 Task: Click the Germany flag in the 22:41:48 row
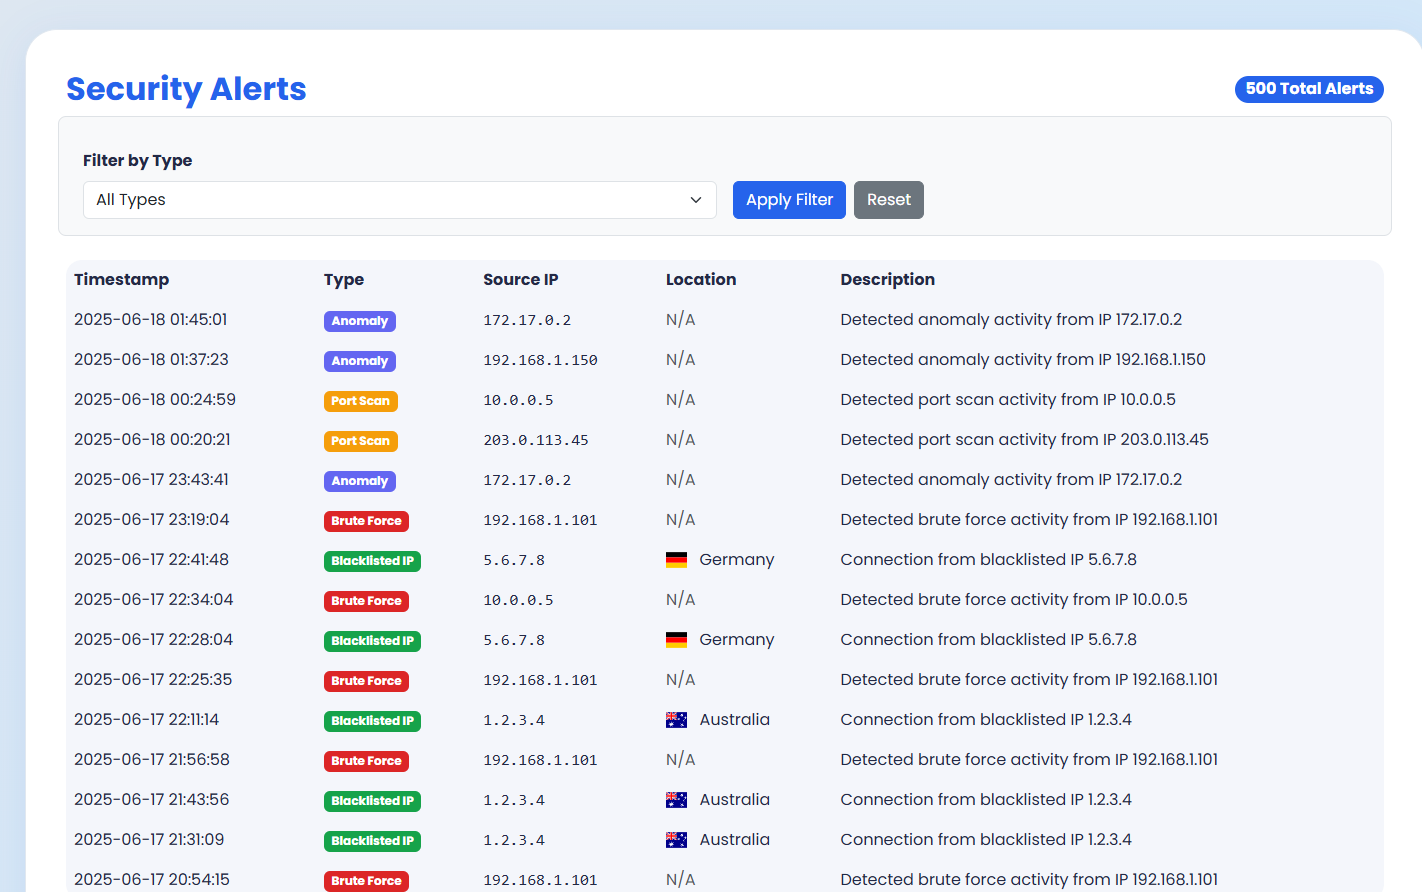coord(677,560)
